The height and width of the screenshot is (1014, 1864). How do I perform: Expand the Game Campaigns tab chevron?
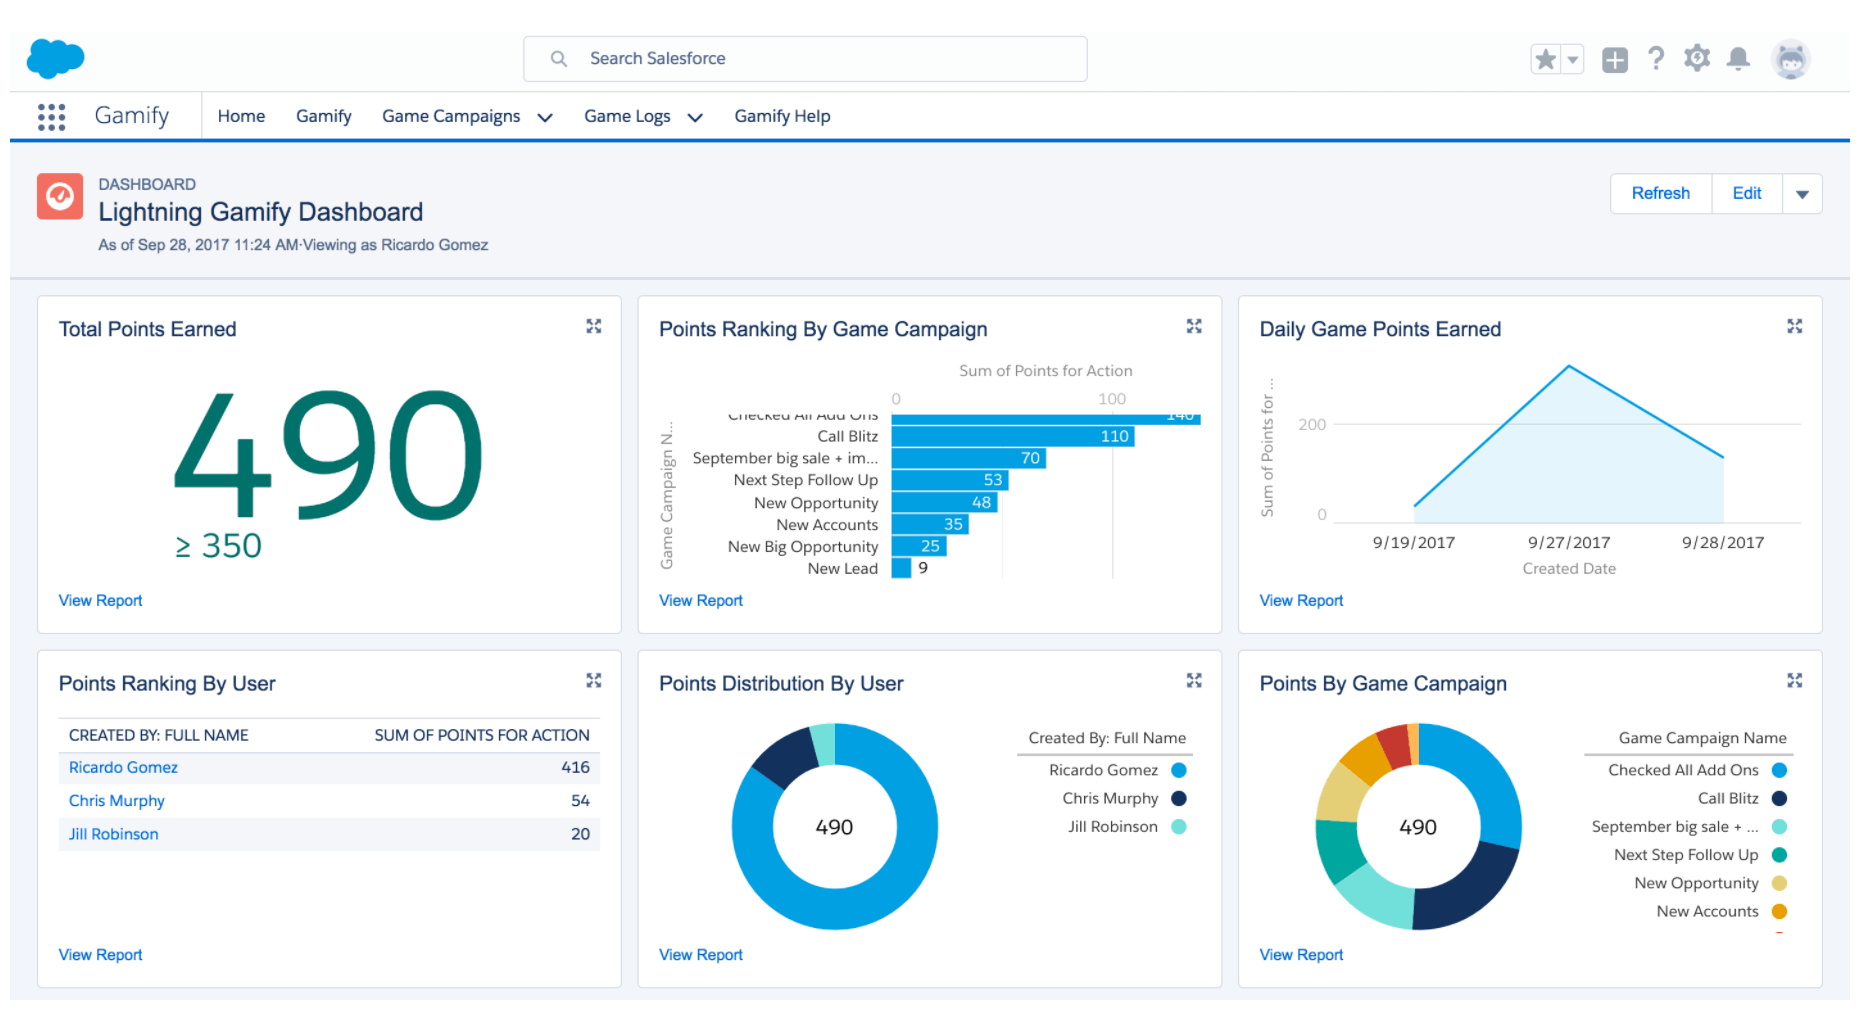[545, 117]
